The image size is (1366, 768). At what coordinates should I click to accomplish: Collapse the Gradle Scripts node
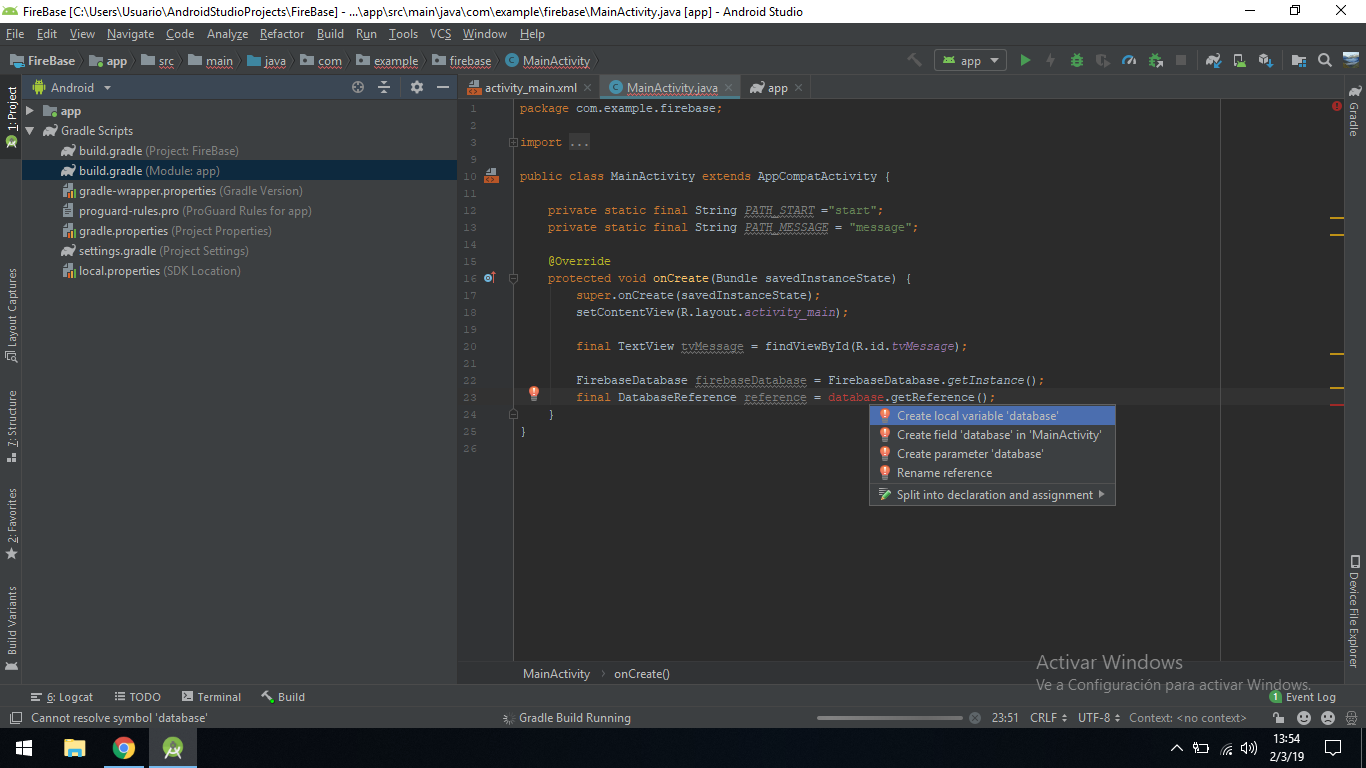(30, 131)
